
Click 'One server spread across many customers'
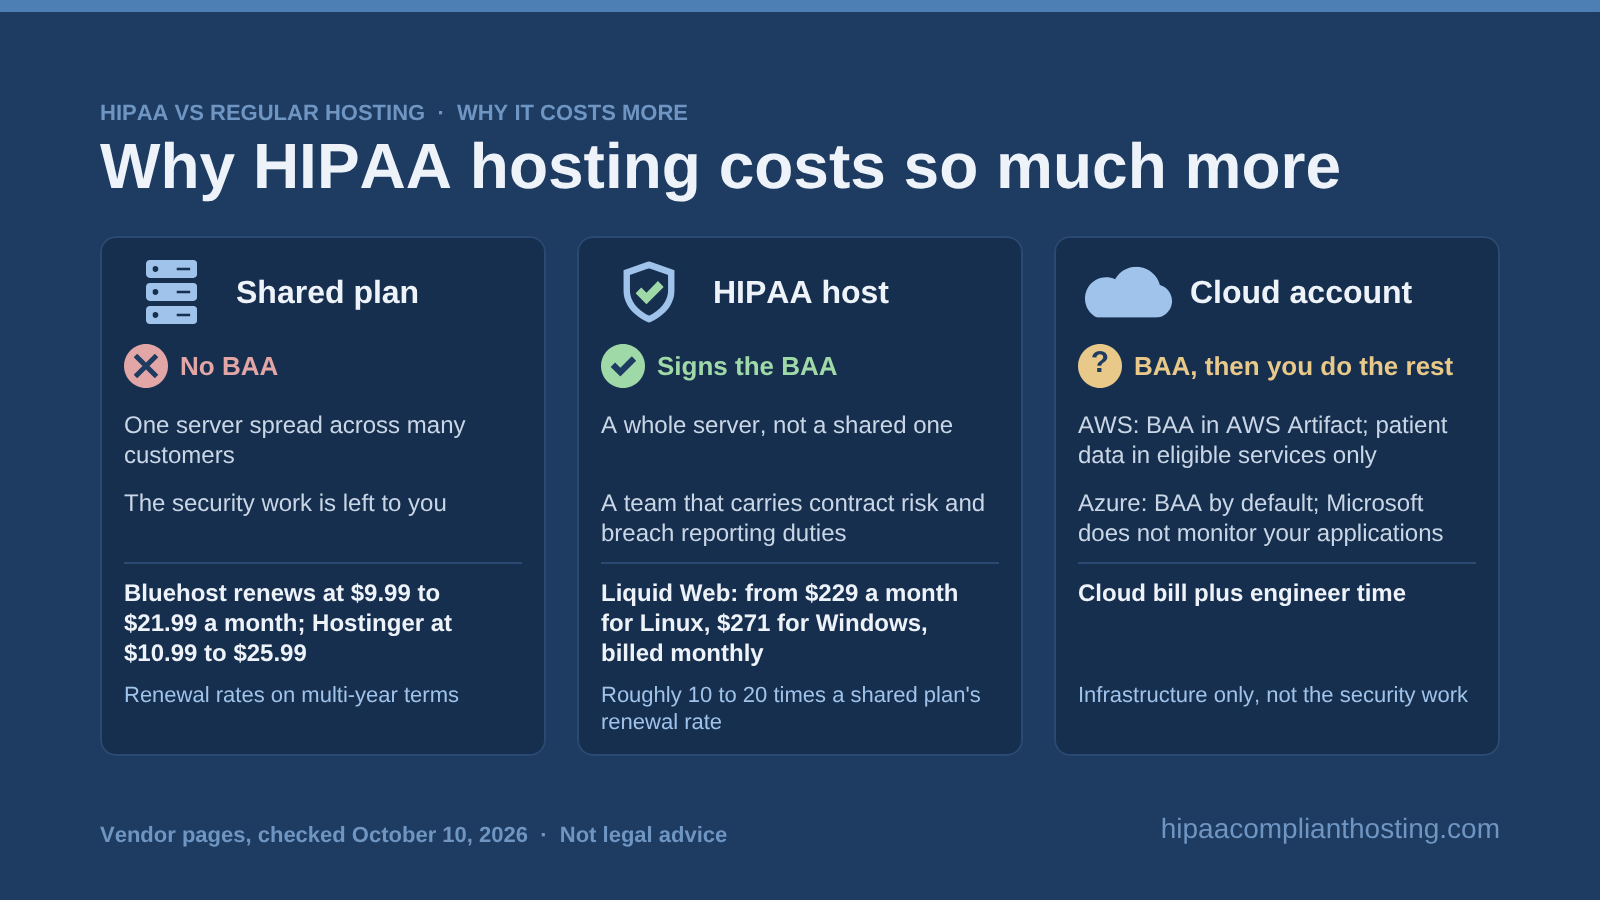(295, 440)
